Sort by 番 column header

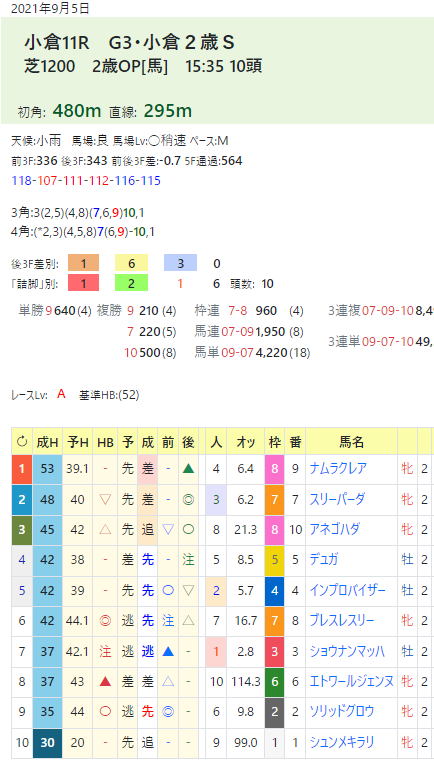coord(295,442)
